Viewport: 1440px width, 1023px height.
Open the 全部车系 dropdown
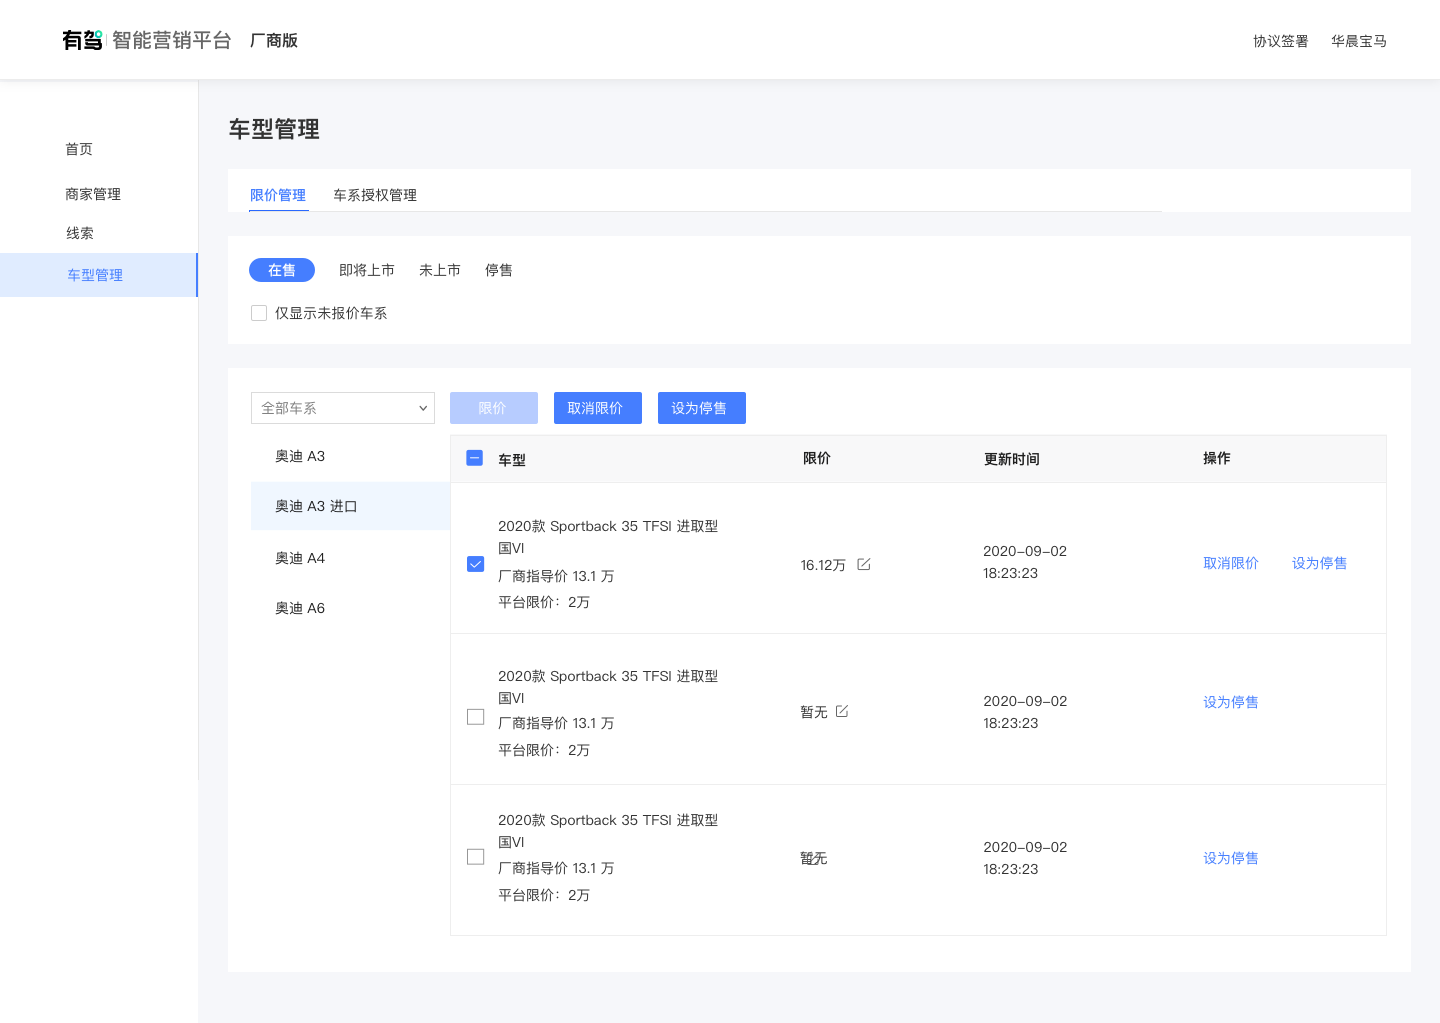tap(343, 408)
